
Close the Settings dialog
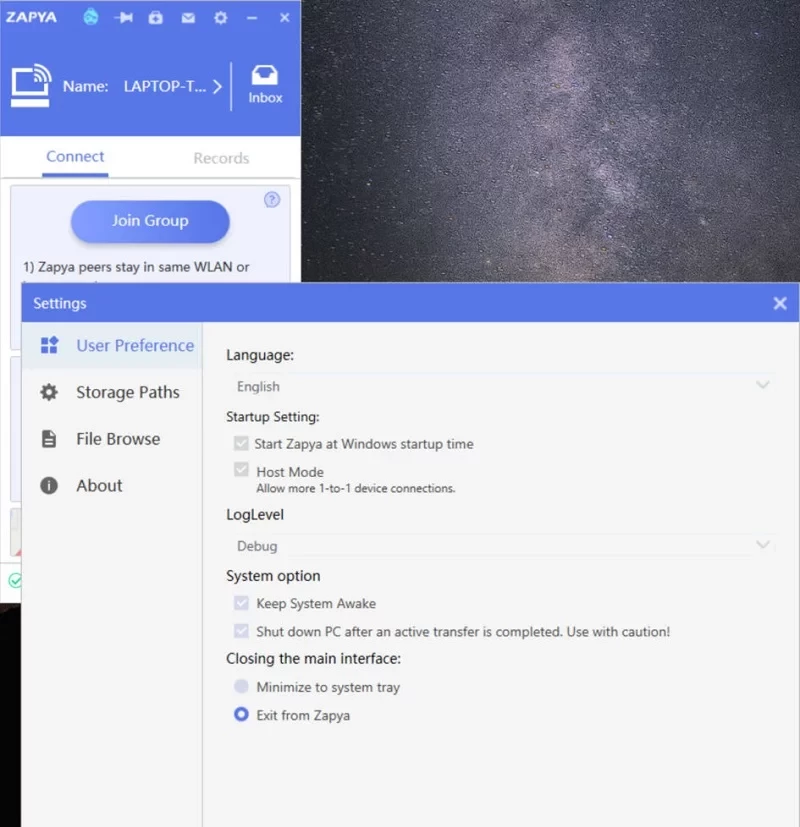[x=780, y=303]
